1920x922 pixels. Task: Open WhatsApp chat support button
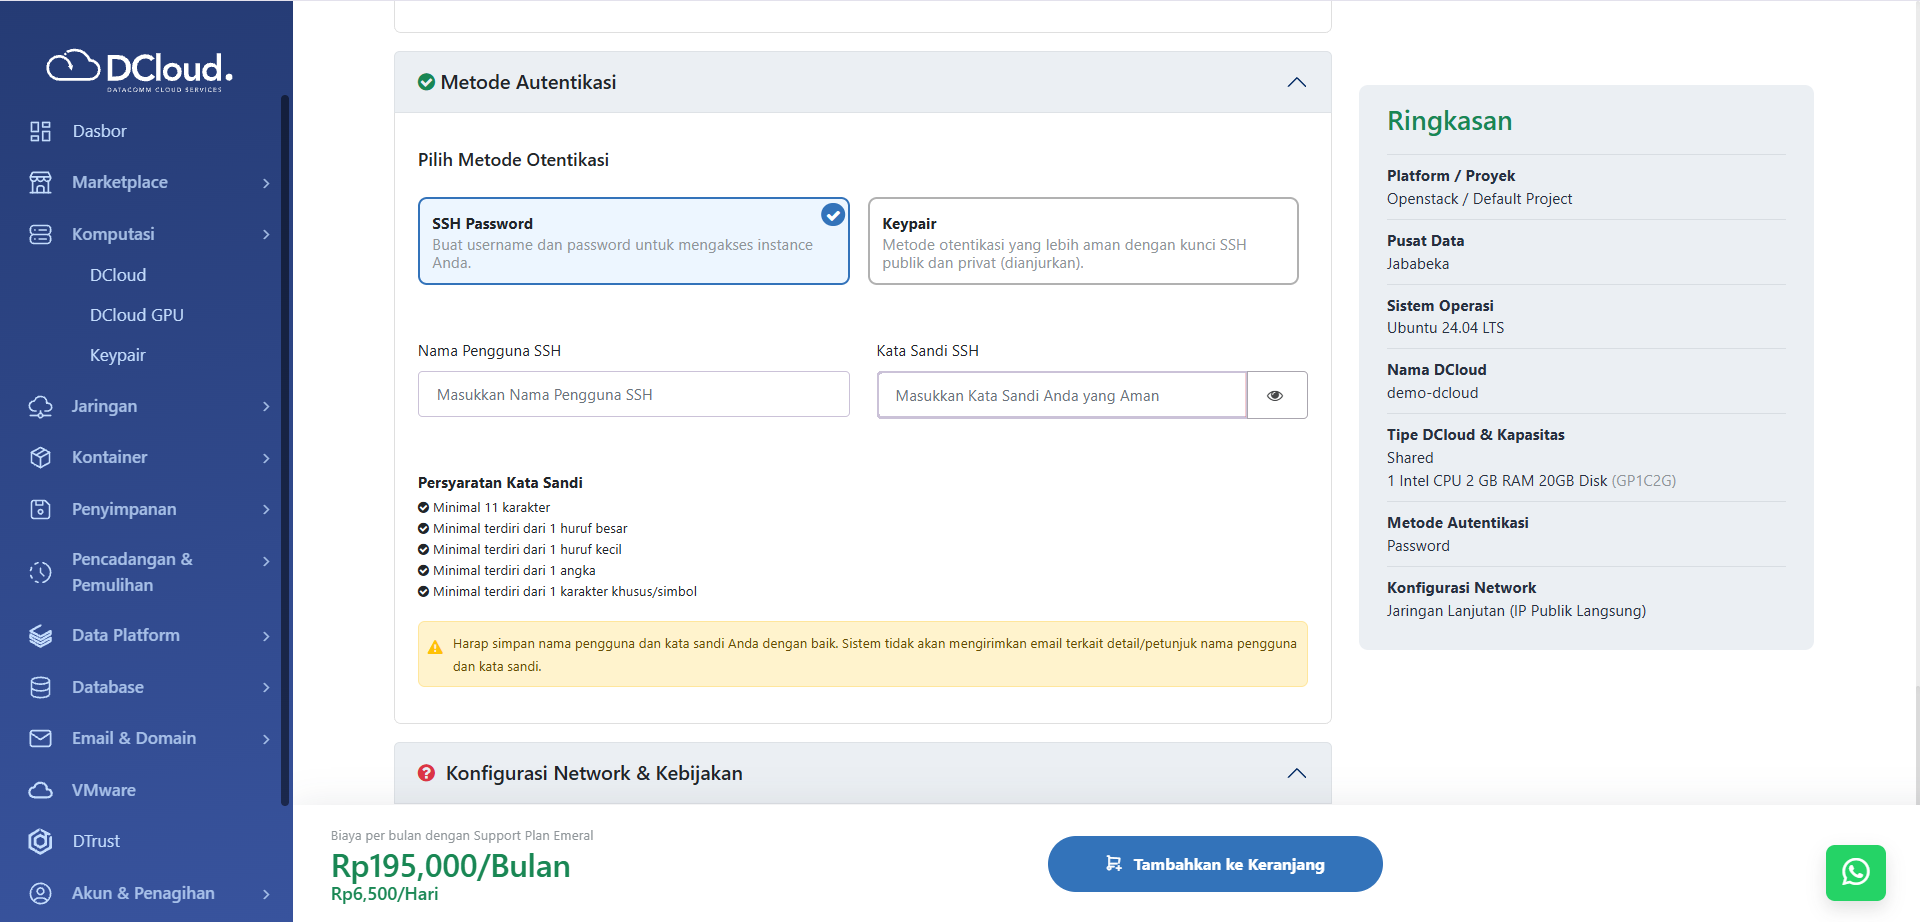click(1855, 872)
